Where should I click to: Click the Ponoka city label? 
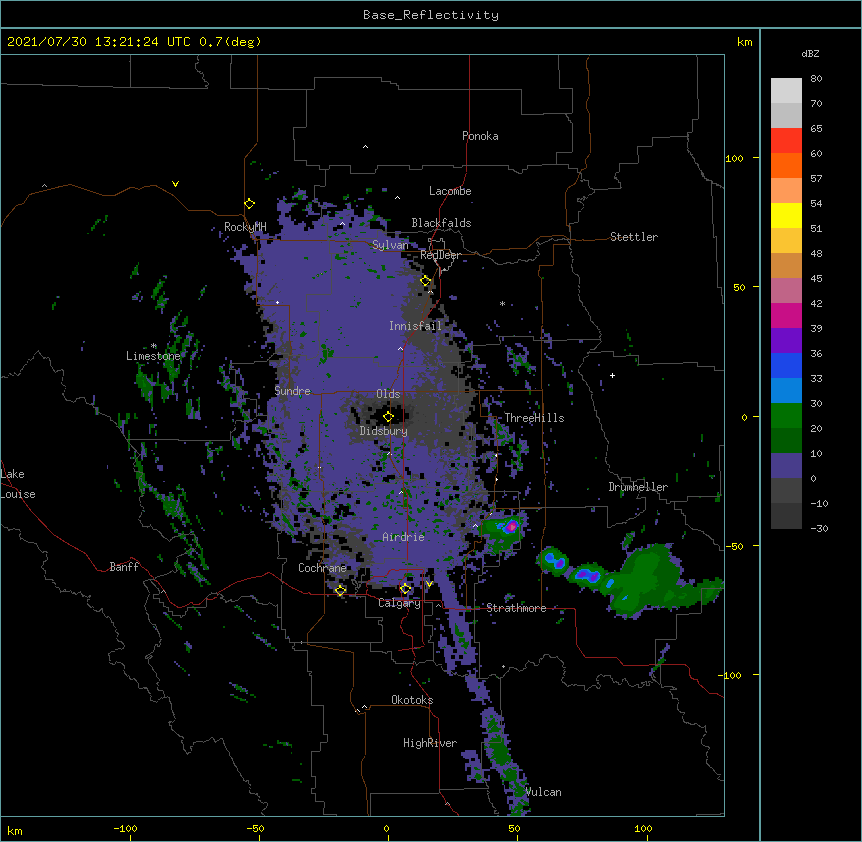coord(480,136)
